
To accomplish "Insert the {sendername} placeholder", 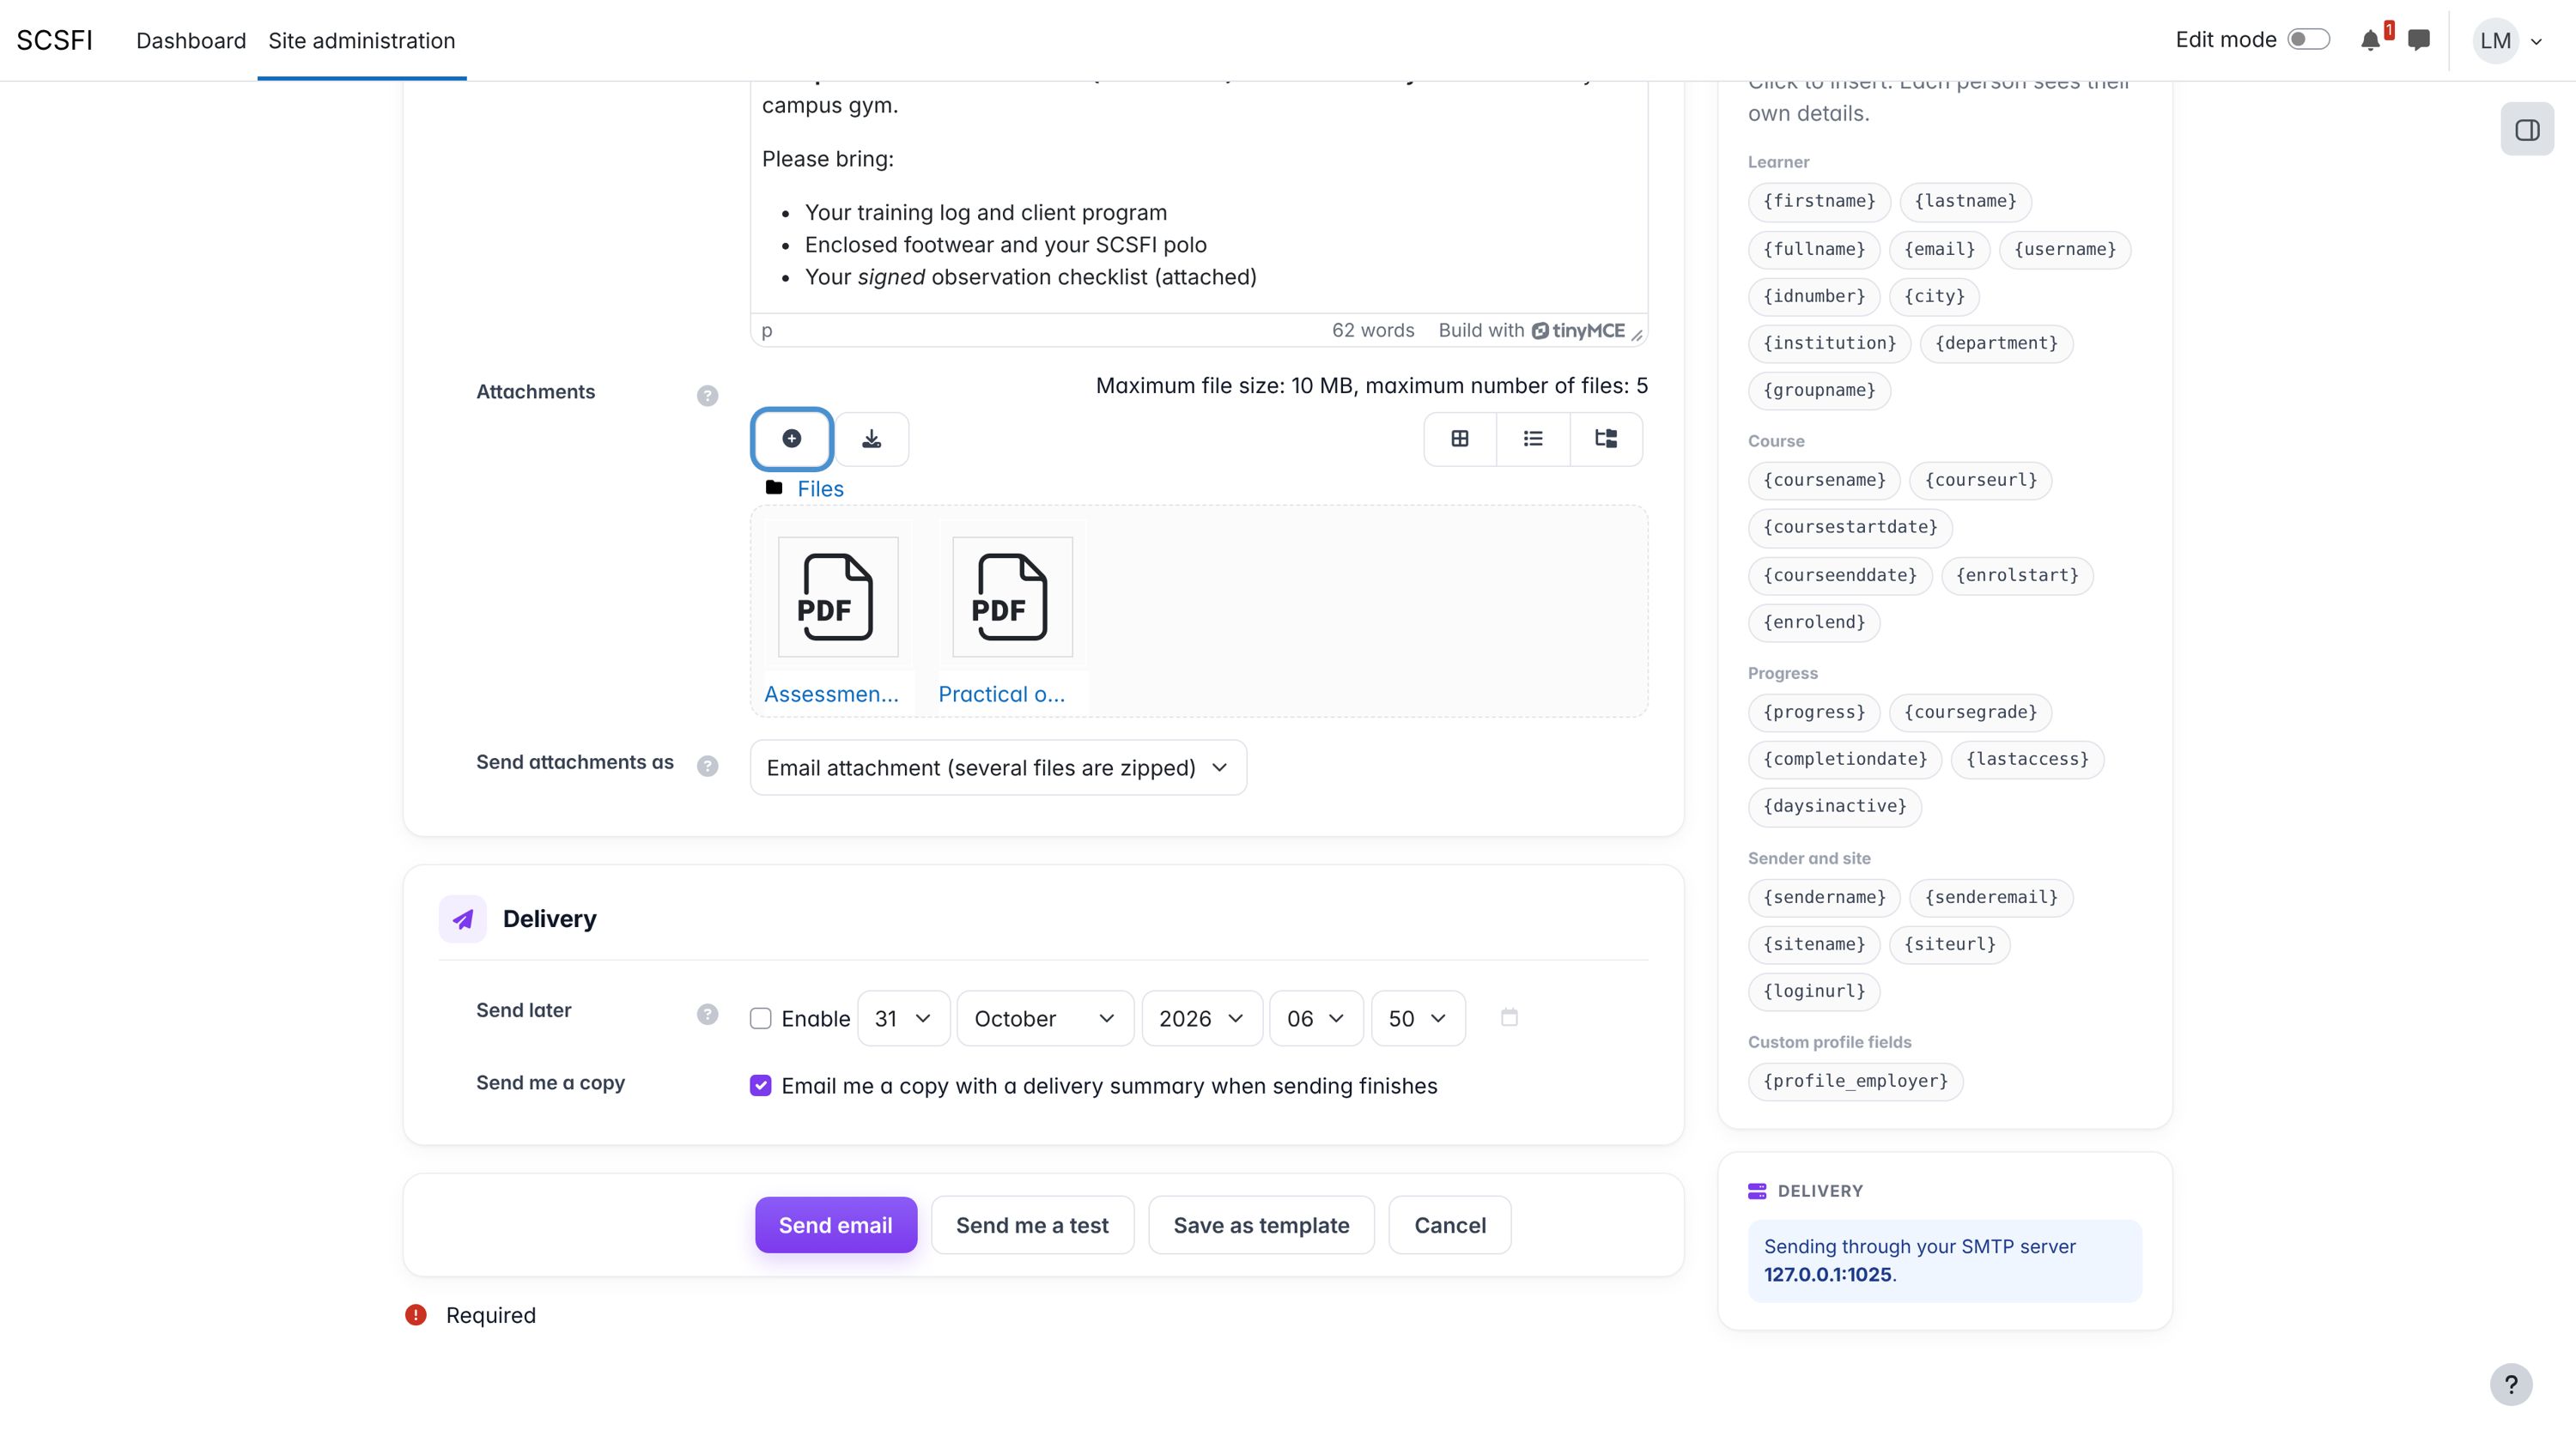I will (1824, 897).
